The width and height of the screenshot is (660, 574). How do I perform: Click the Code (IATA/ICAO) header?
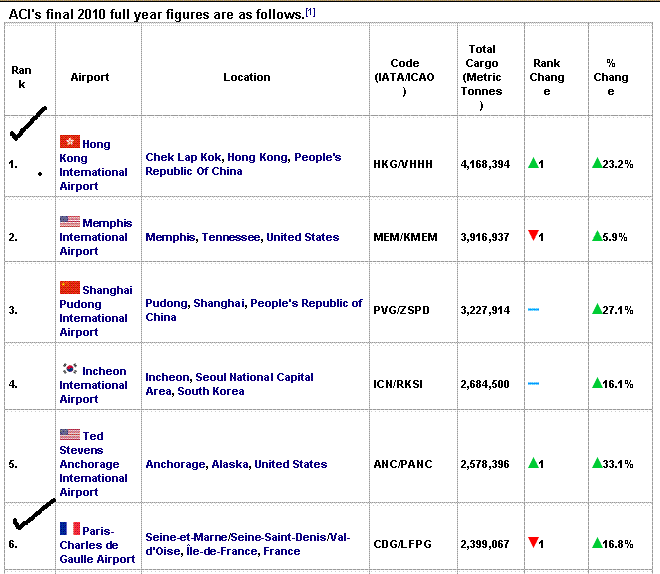click(x=405, y=77)
